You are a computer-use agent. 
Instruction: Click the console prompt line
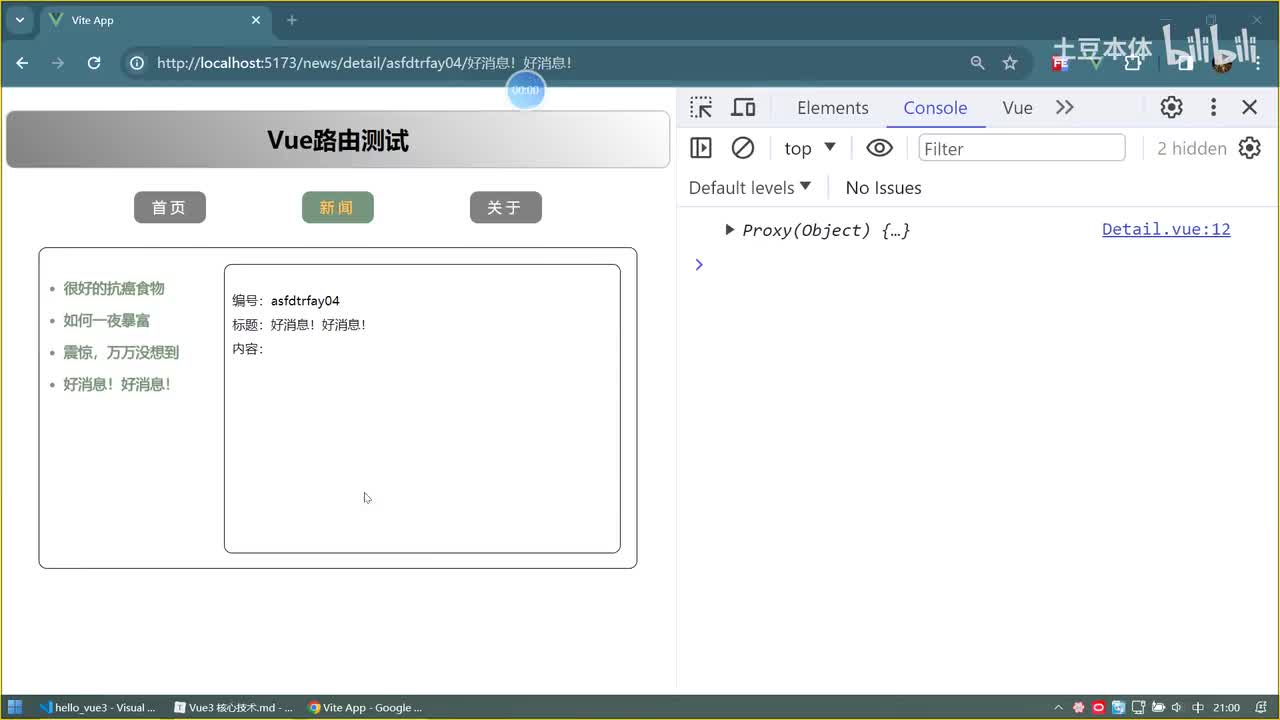(x=980, y=265)
